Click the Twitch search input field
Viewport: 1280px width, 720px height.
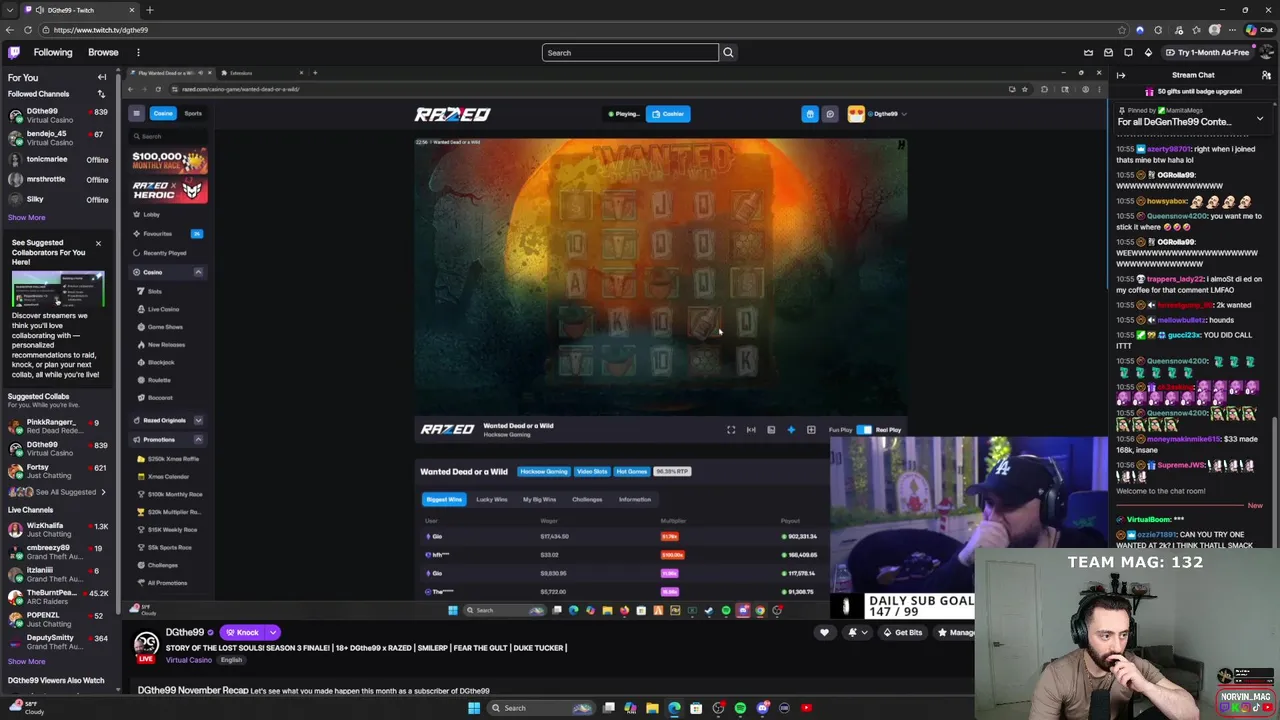coord(630,52)
